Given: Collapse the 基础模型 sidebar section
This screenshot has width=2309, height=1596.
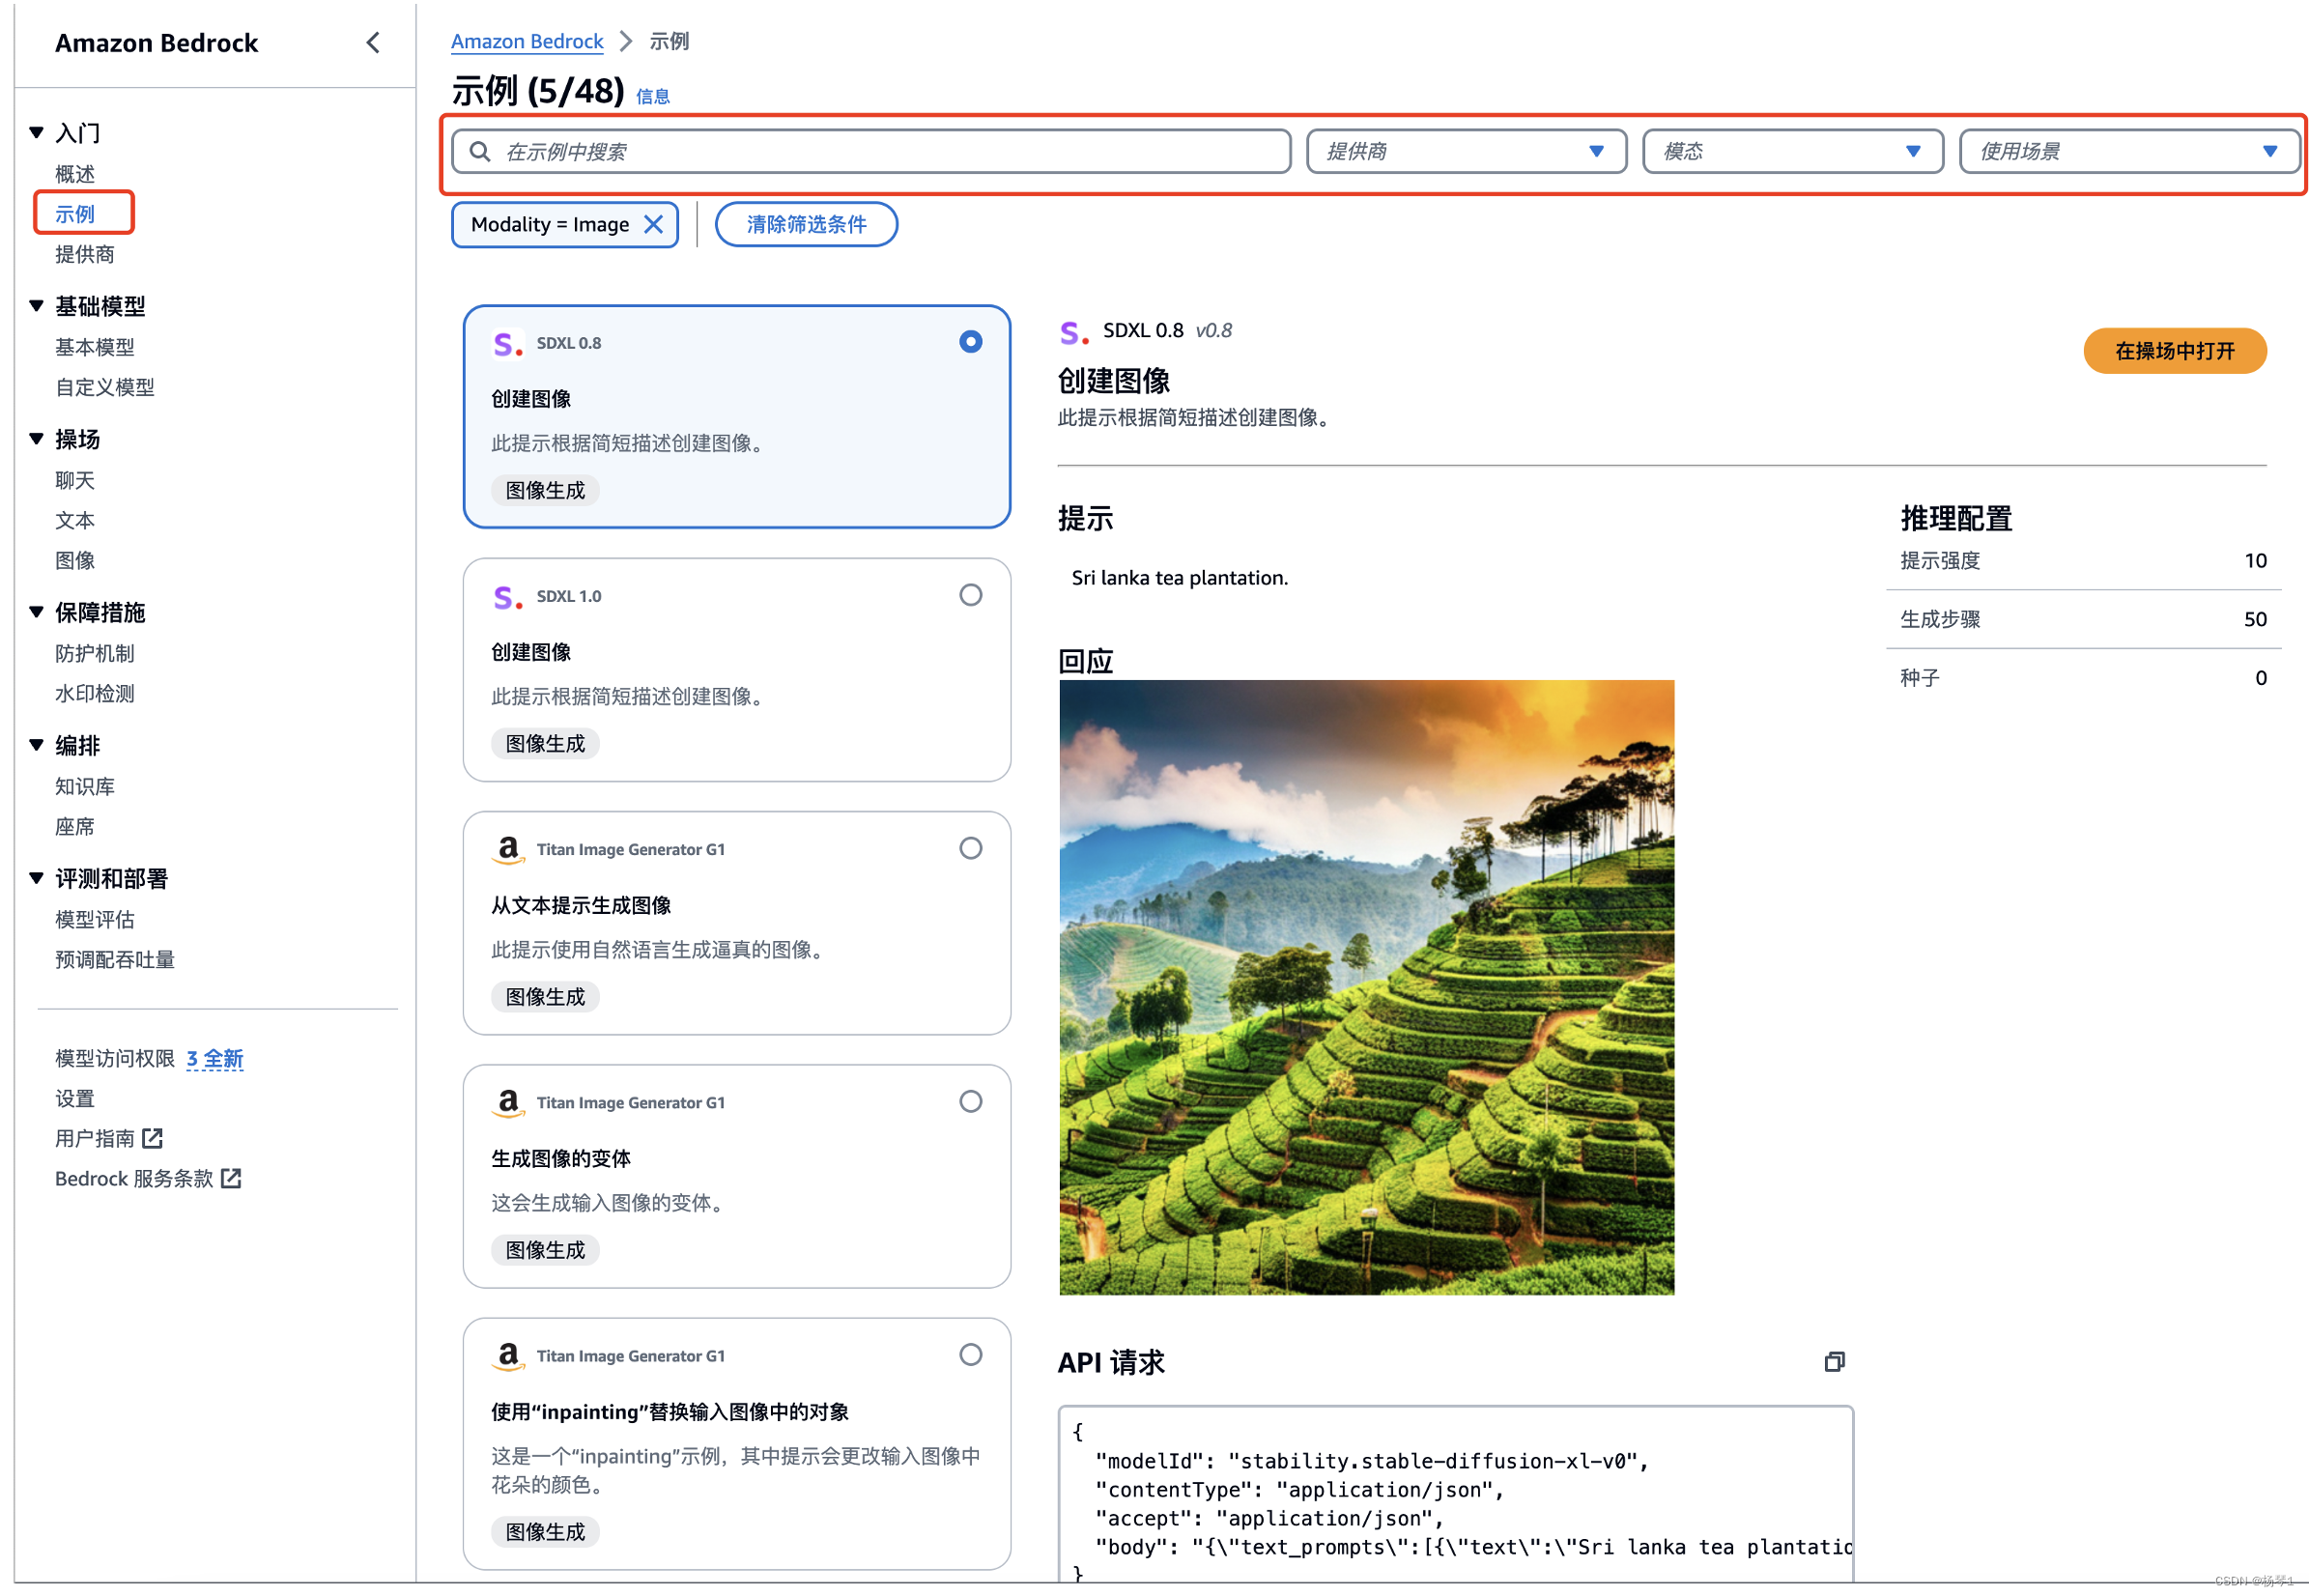Looking at the screenshot, I should click(37, 305).
